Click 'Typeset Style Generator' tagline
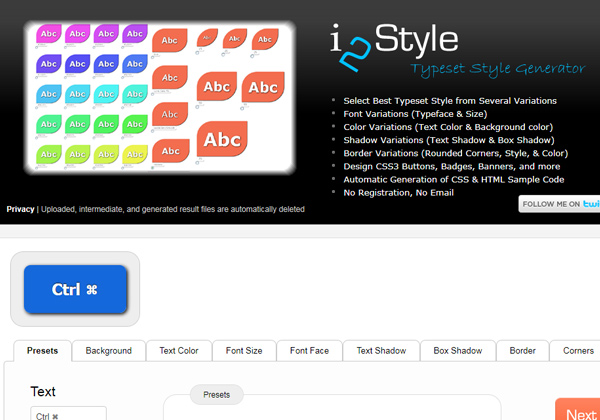The image size is (600, 420). coord(497,69)
